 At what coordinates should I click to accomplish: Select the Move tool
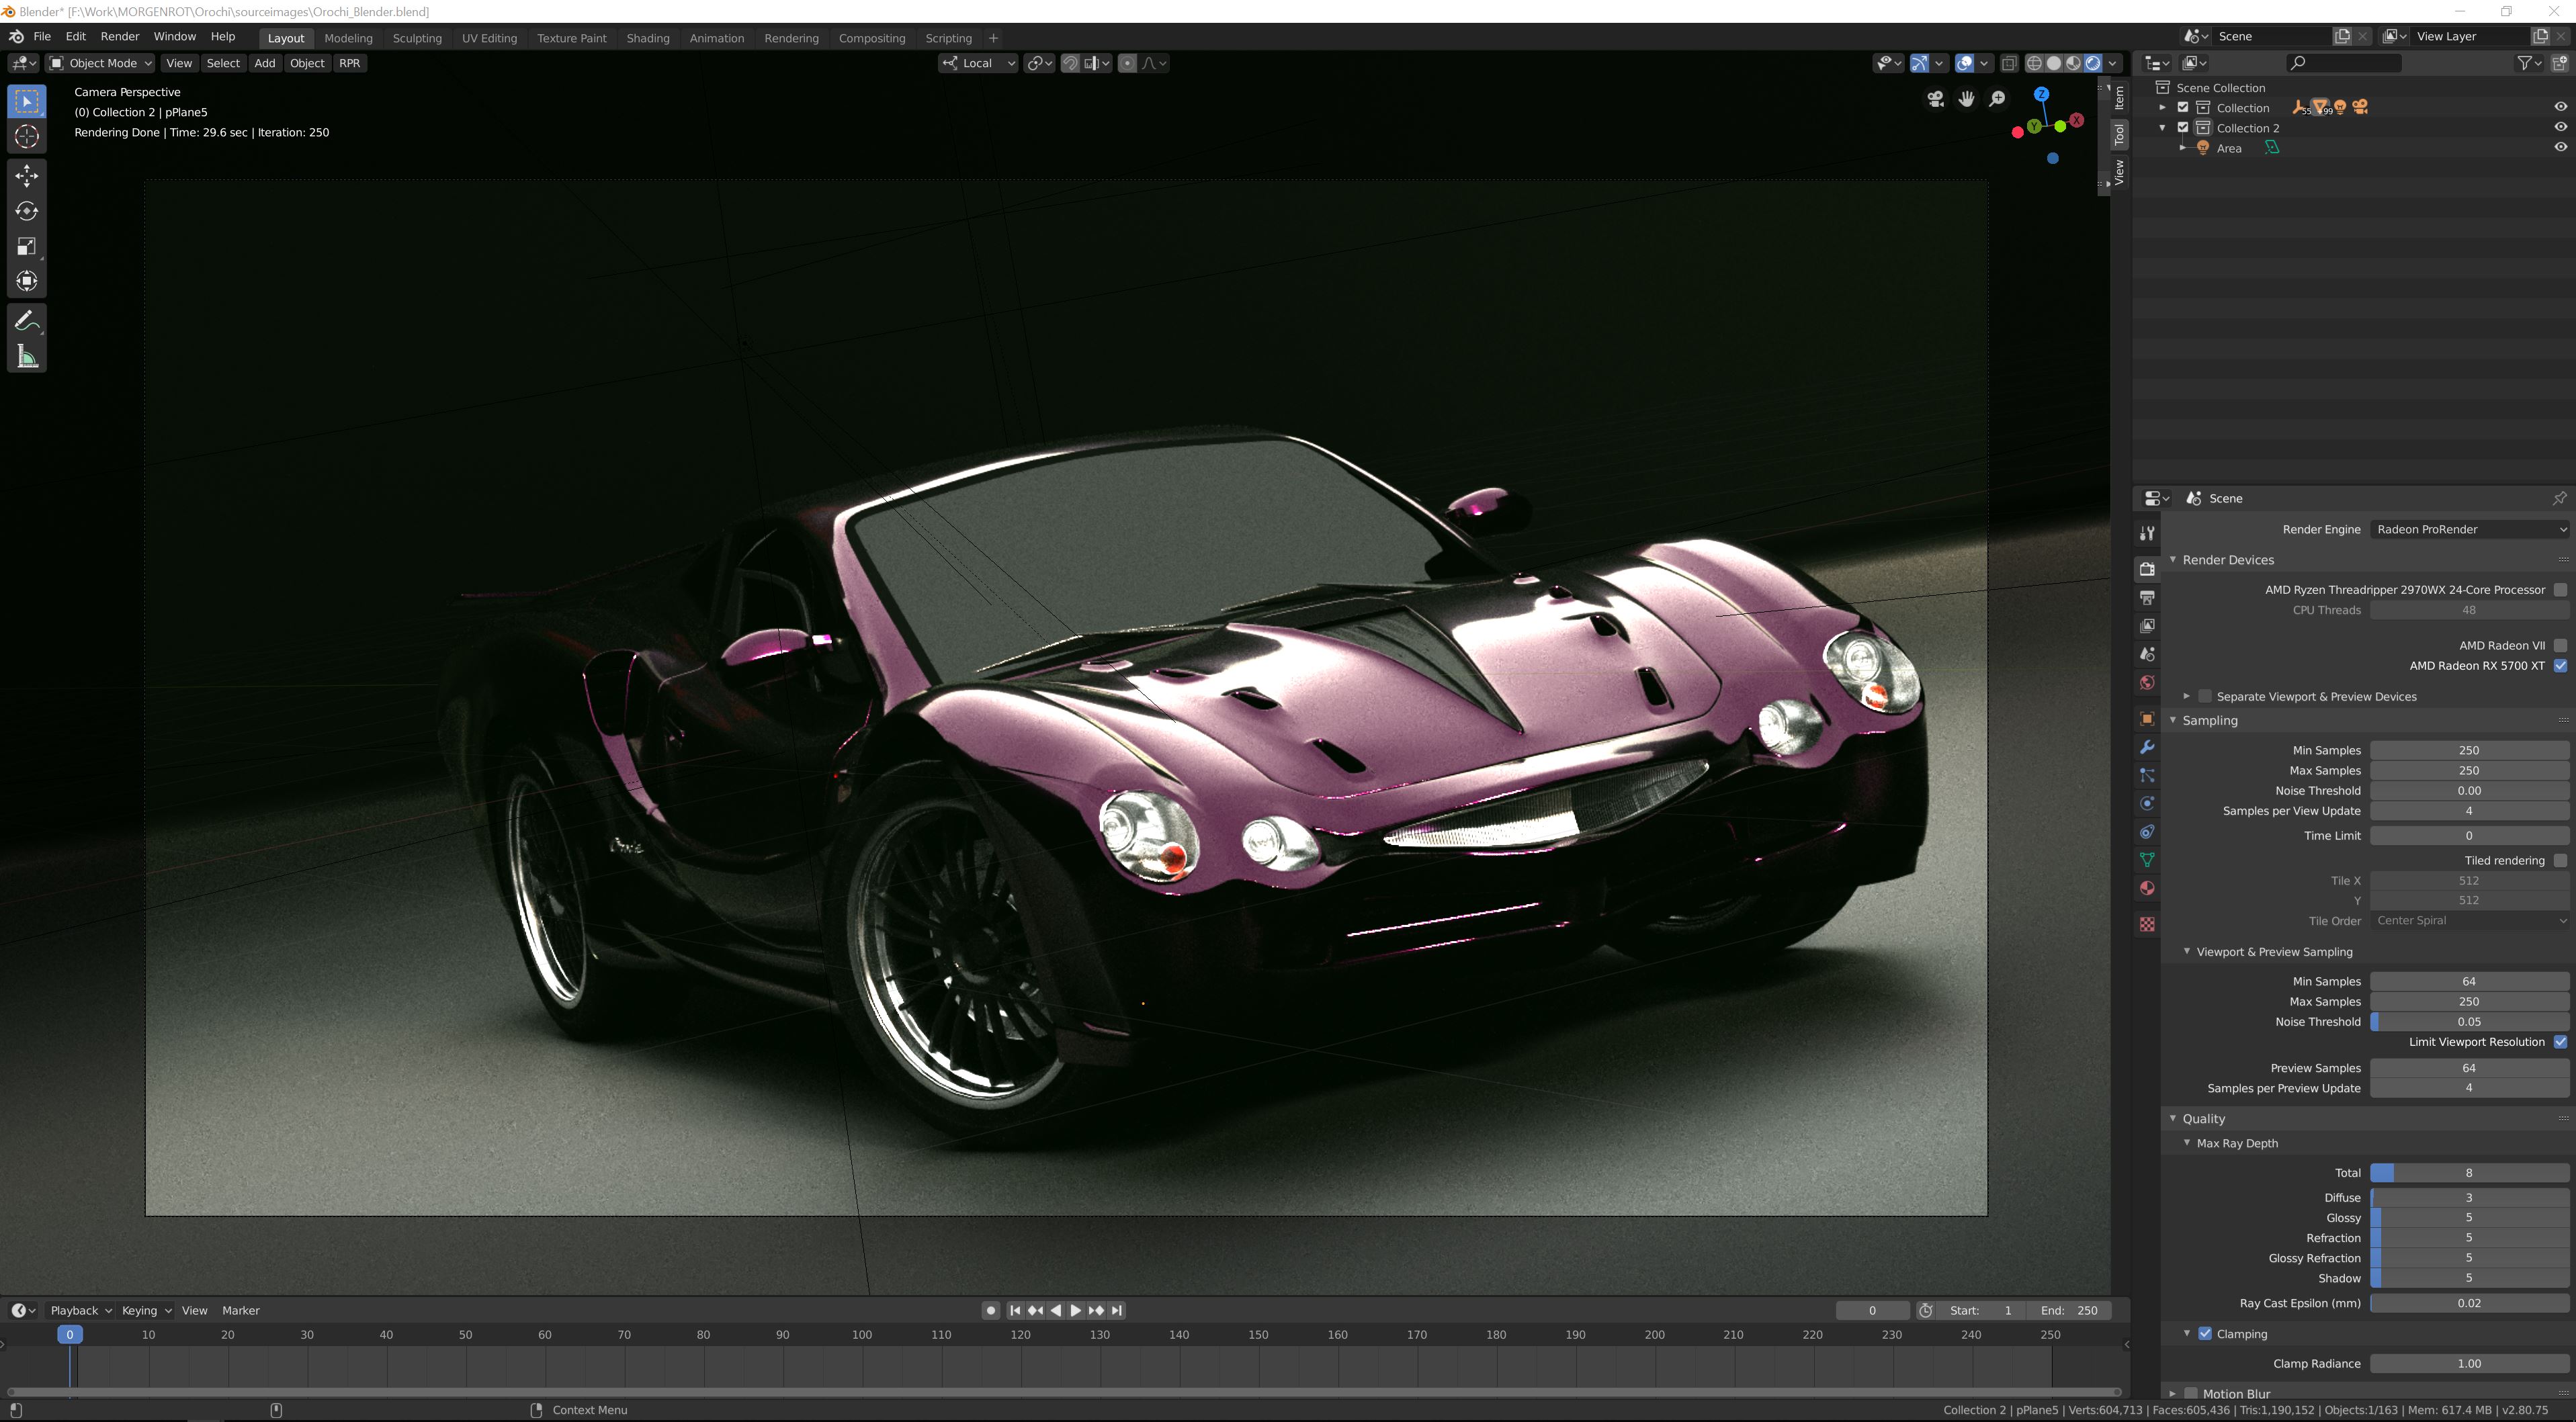(x=27, y=176)
